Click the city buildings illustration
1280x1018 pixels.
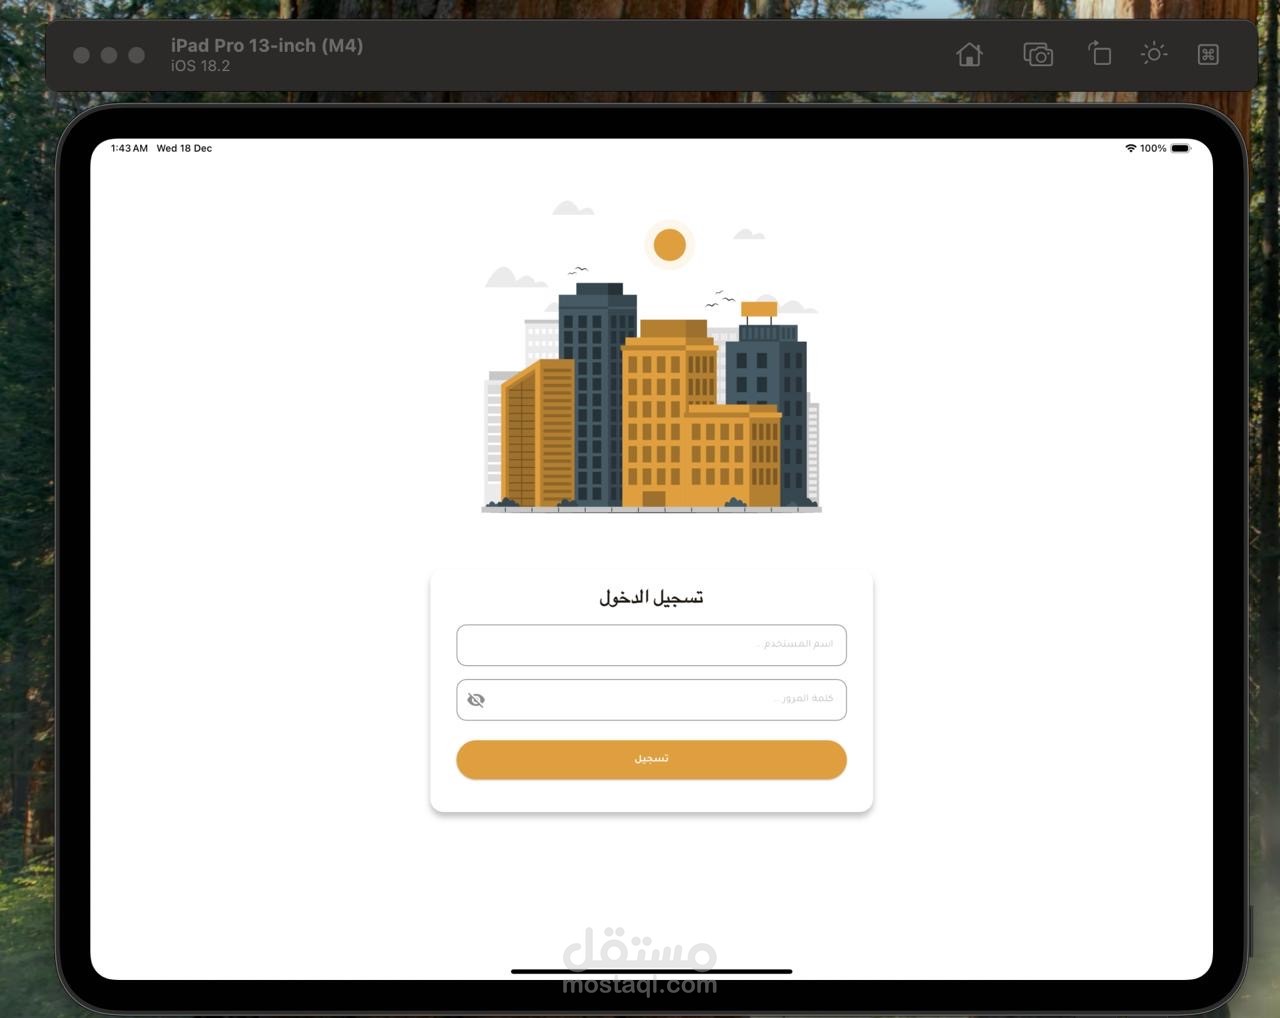[x=651, y=356]
